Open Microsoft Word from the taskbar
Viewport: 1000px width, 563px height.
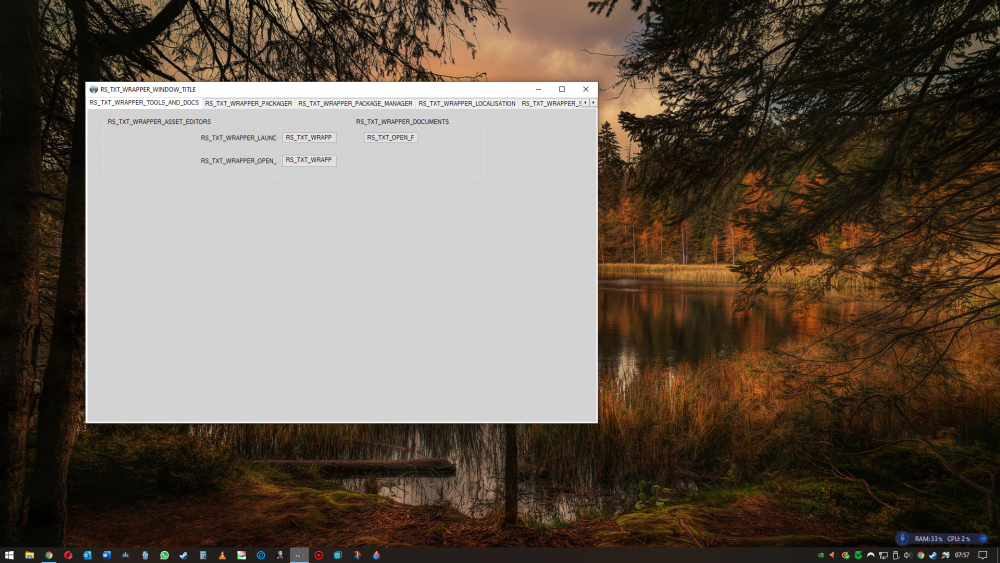(x=106, y=555)
